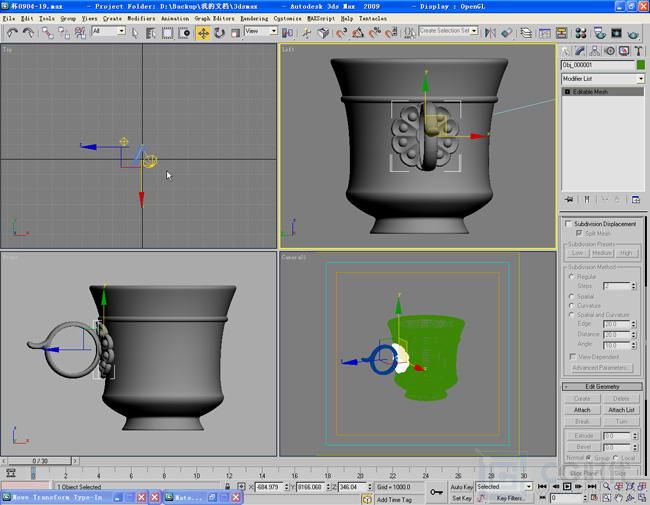Select the Curvature subdivision radio button
This screenshot has width=650, height=505.
(x=571, y=306)
